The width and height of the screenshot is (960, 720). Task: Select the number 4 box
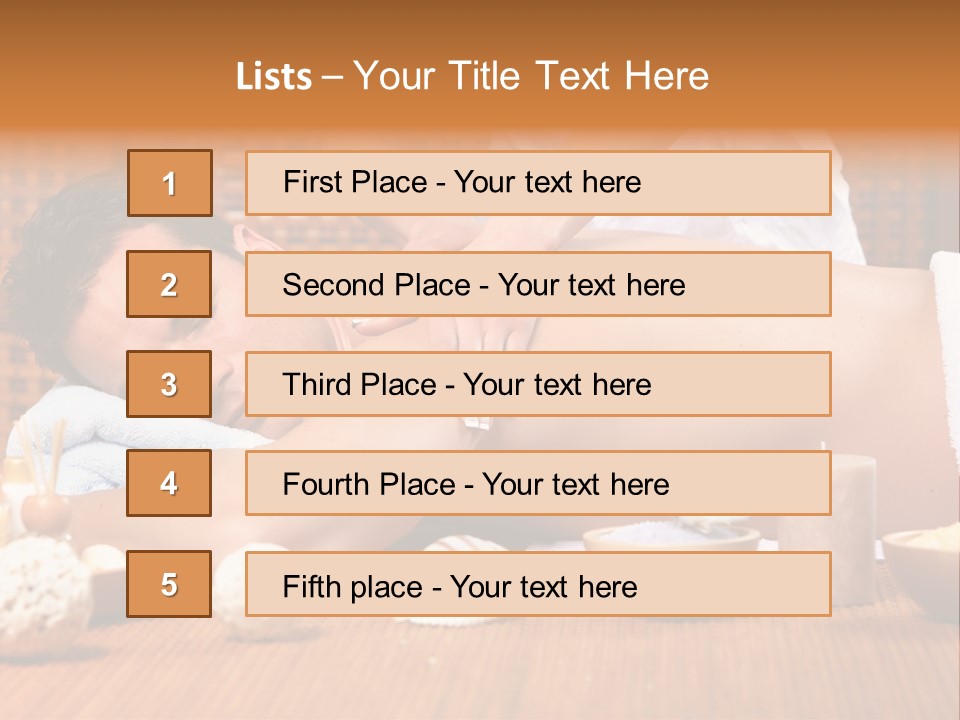tap(169, 483)
